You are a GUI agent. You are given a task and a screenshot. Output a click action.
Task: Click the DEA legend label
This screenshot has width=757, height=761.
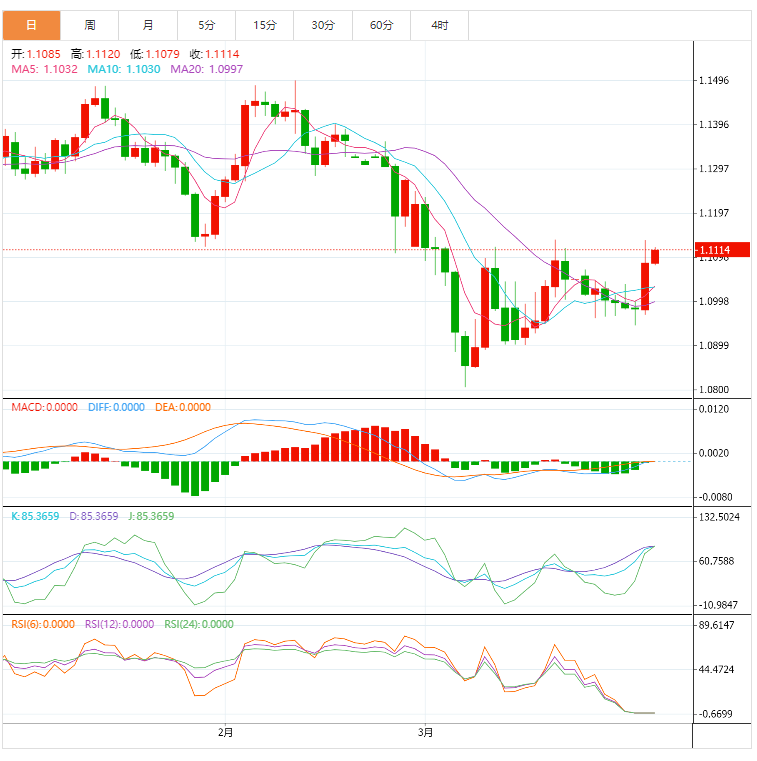click(183, 408)
